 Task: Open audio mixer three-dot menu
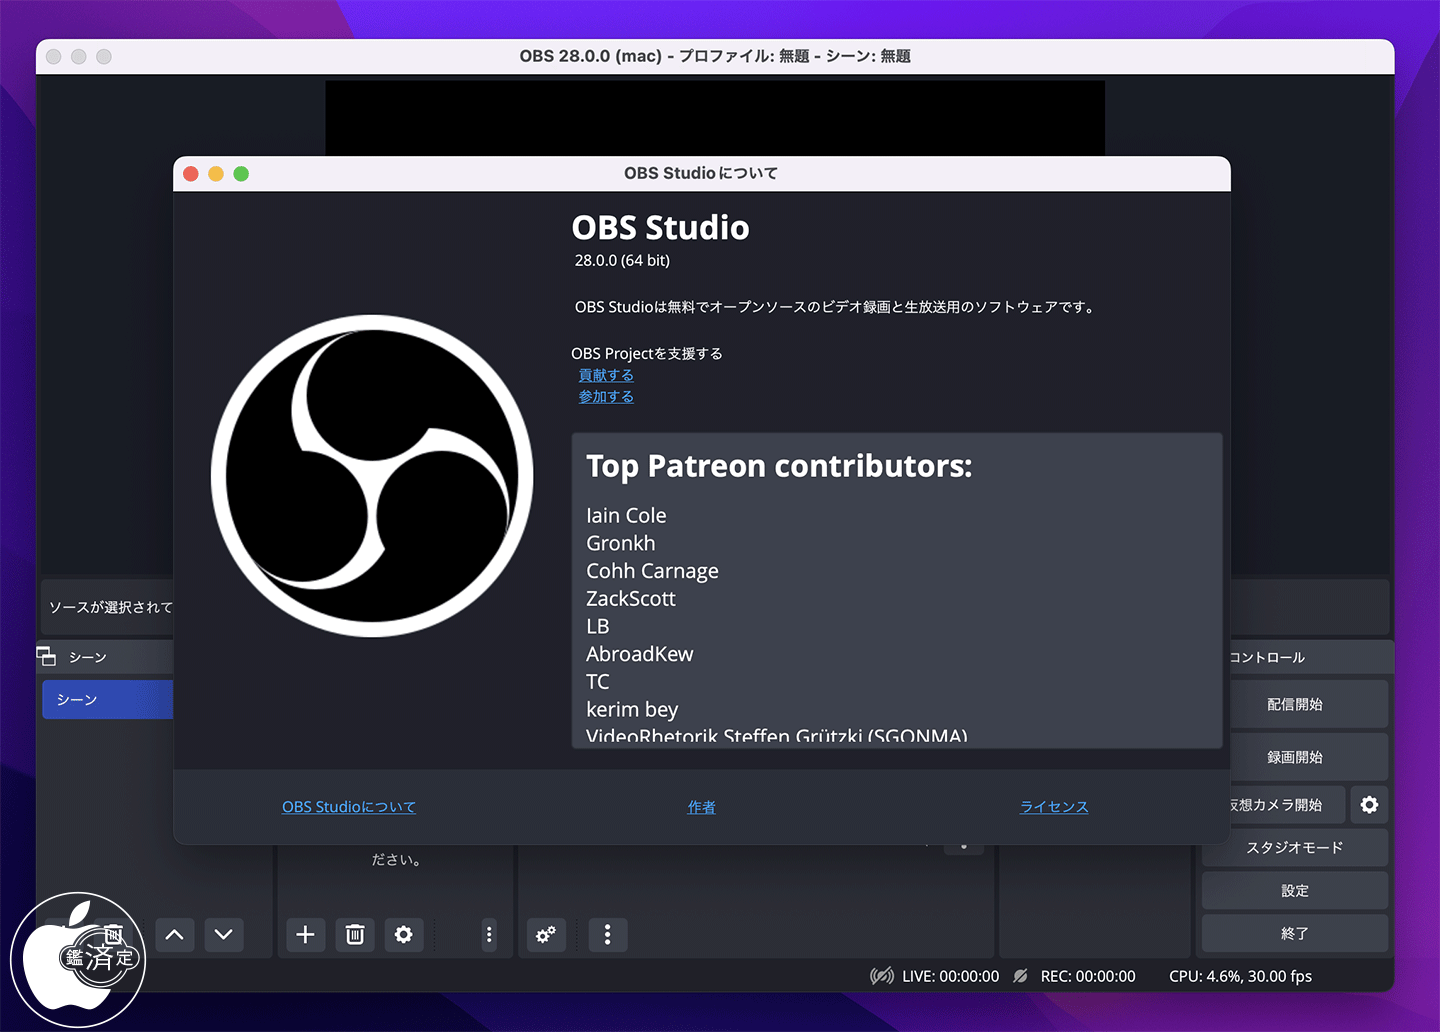pos(607,934)
